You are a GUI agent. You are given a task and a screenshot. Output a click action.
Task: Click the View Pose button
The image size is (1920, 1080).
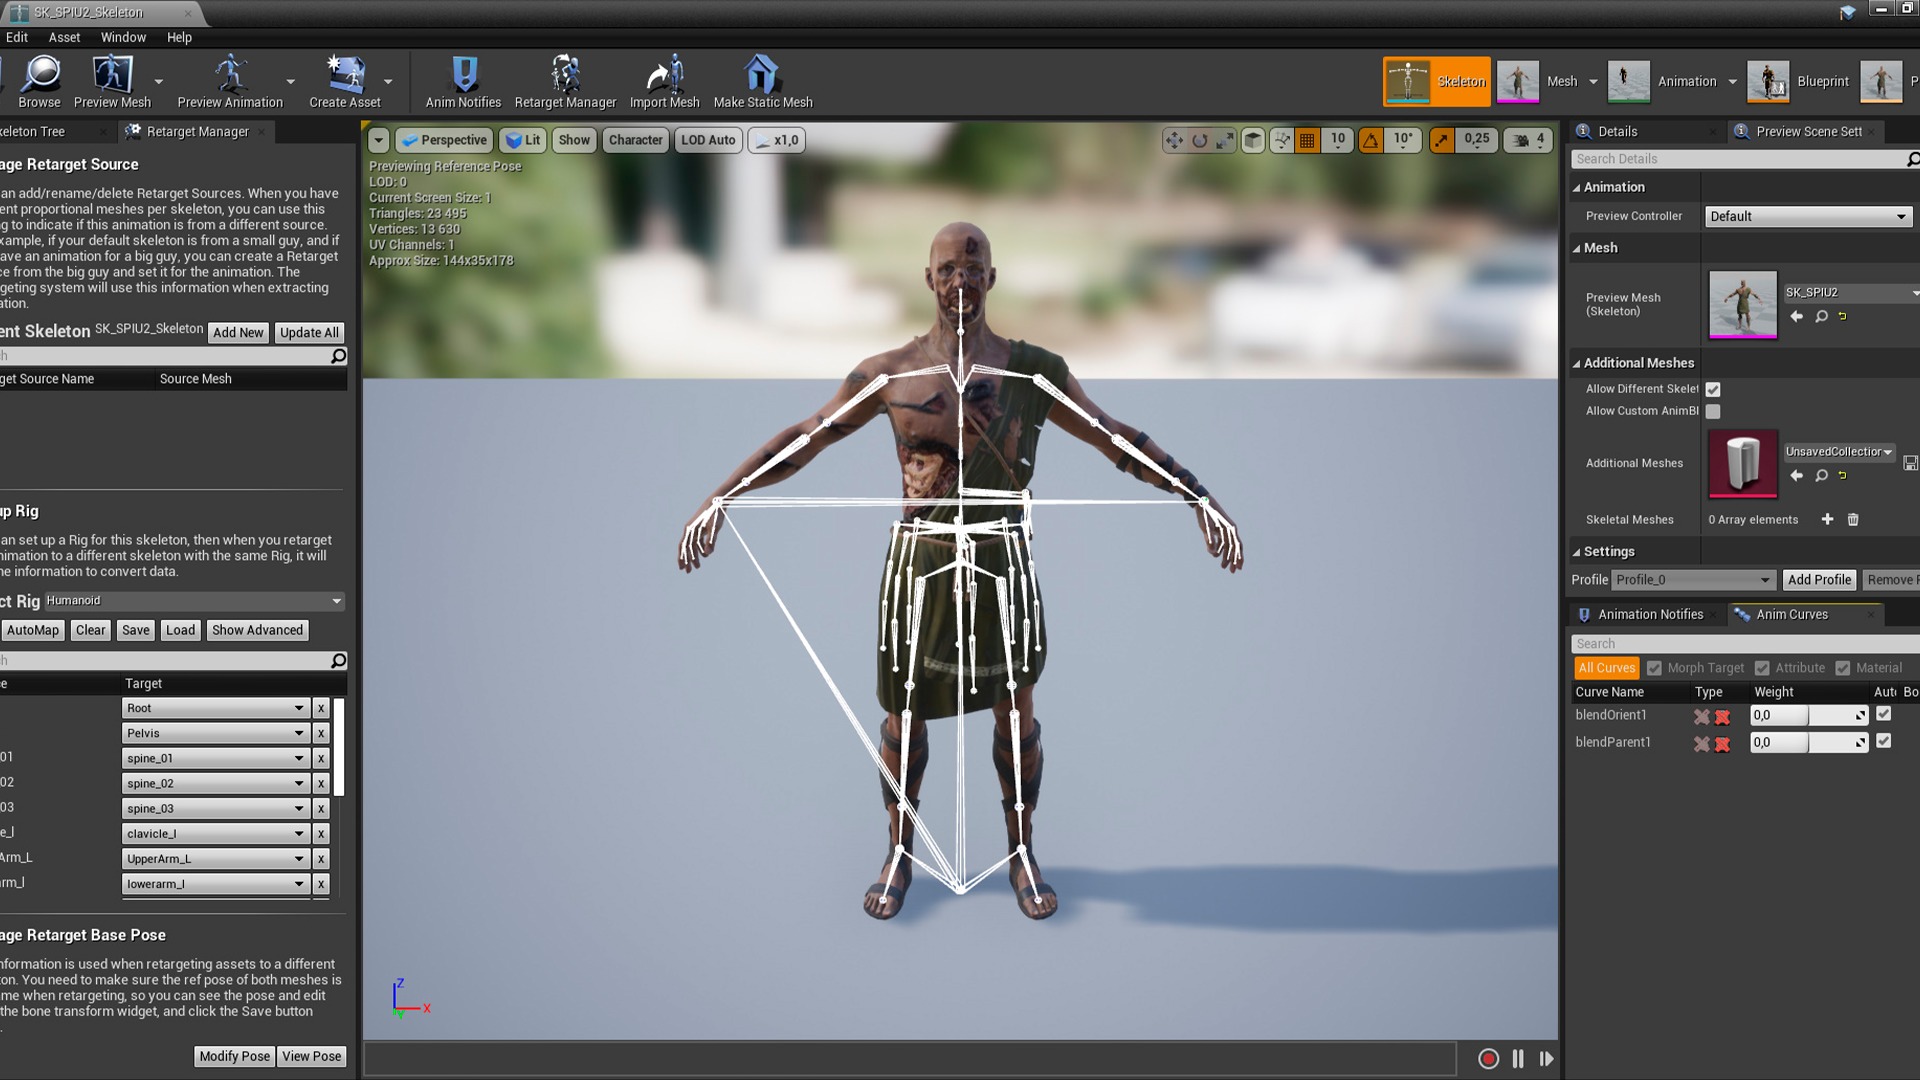pos(312,1056)
